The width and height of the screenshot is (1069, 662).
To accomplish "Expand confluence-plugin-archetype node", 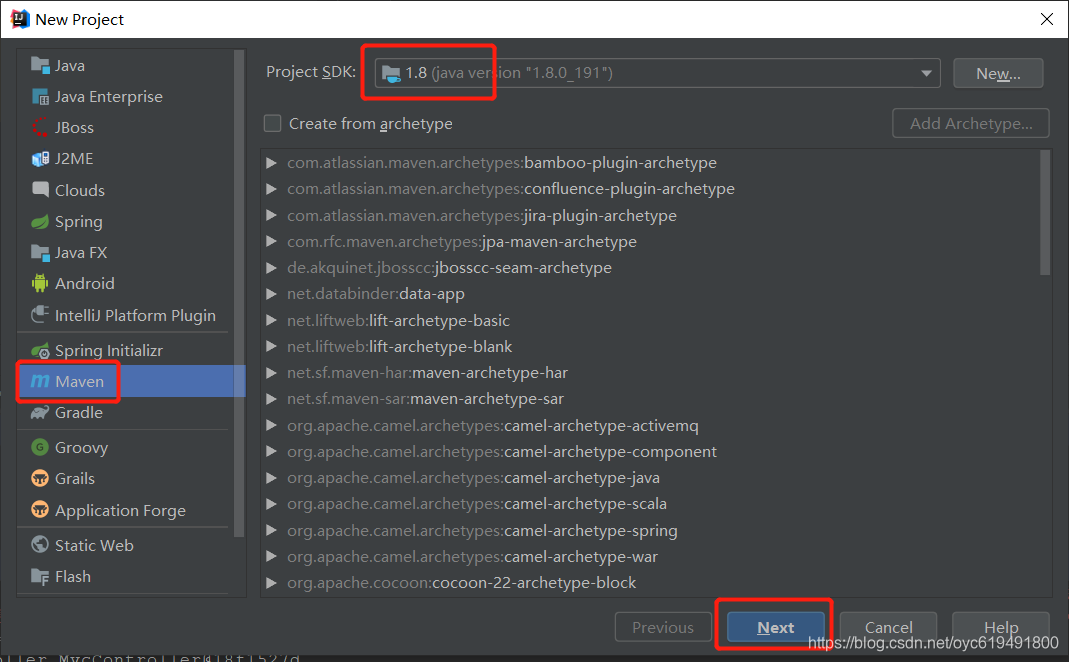I will click(271, 189).
